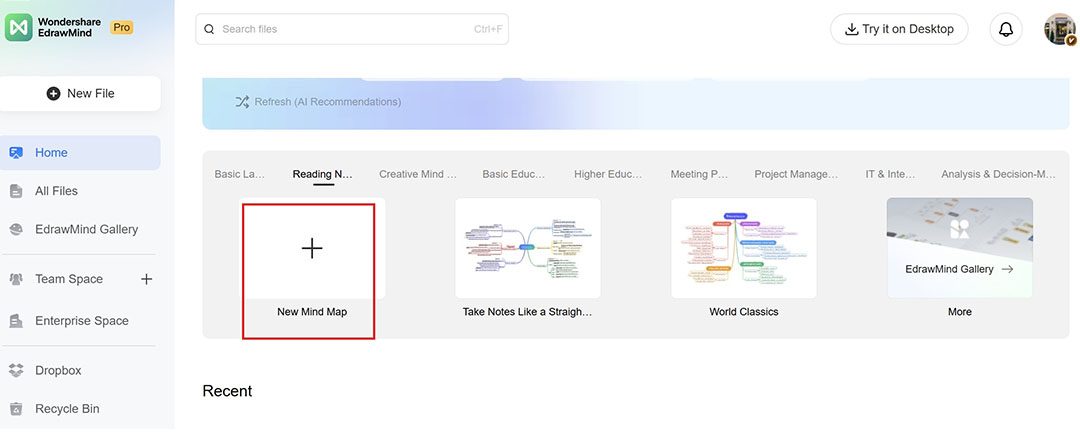Click the Wondershare EdrawMind logo icon

click(19, 28)
